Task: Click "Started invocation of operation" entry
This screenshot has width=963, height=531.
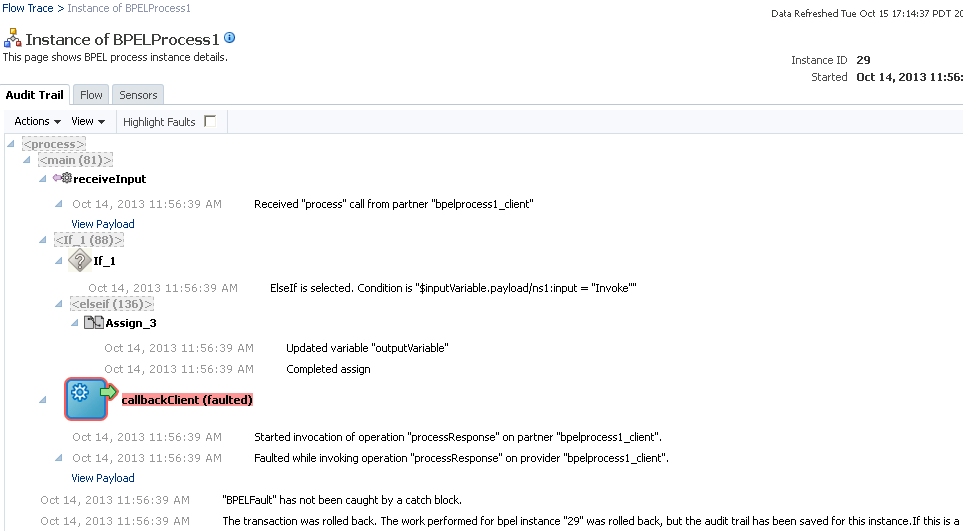Action: click(458, 437)
